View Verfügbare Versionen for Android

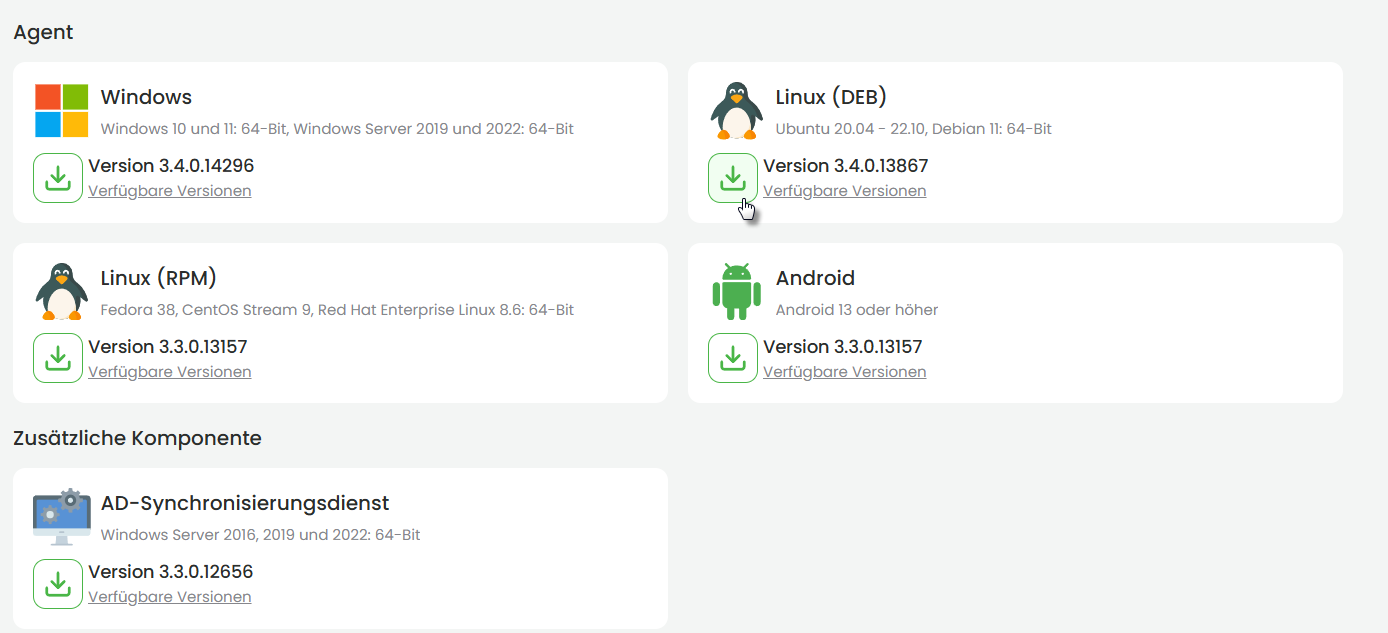click(845, 372)
